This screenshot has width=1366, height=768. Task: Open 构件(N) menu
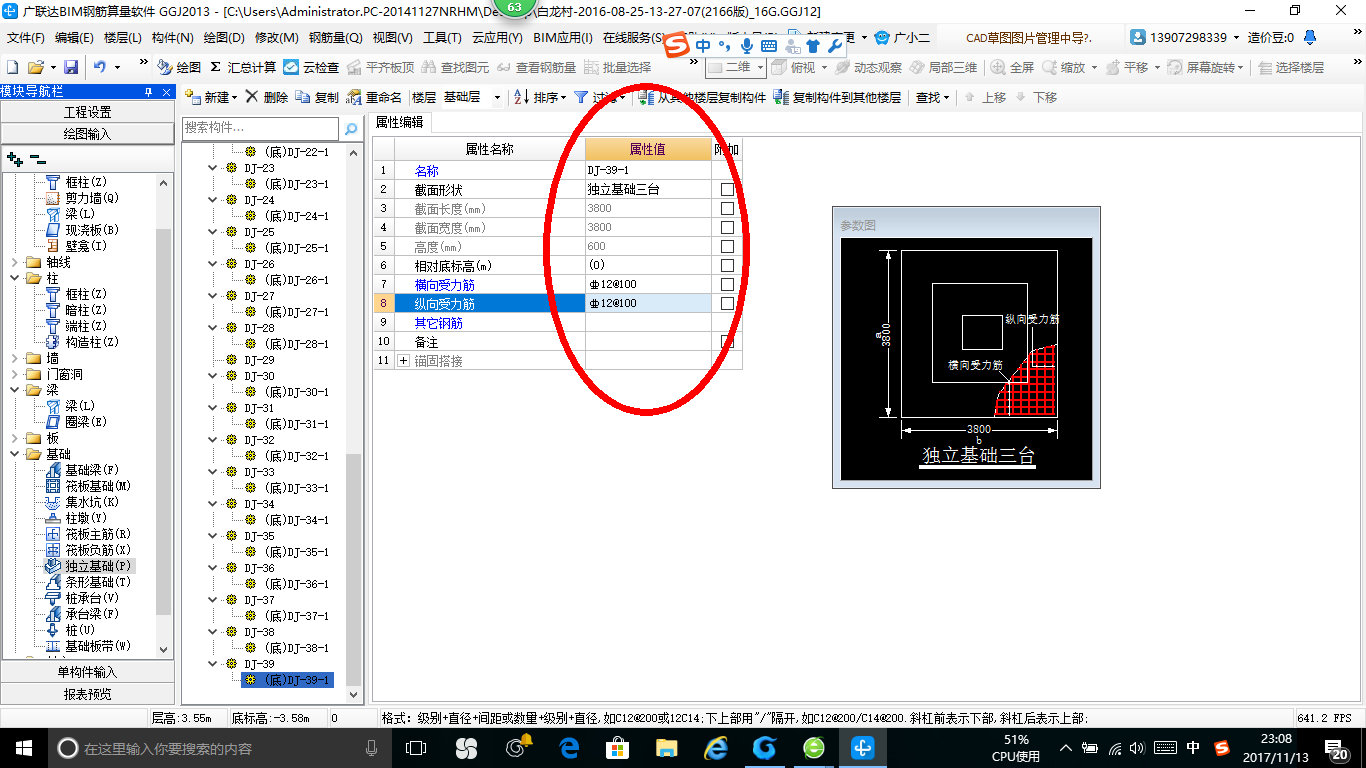click(172, 38)
